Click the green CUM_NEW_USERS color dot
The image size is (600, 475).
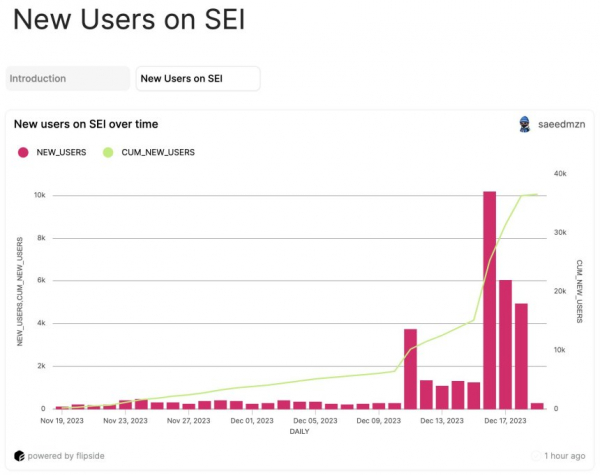tap(108, 152)
